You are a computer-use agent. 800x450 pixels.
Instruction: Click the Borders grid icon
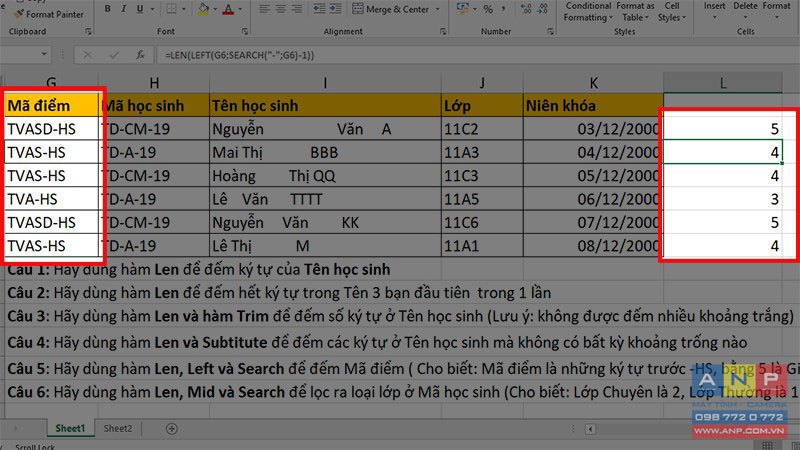click(x=171, y=9)
